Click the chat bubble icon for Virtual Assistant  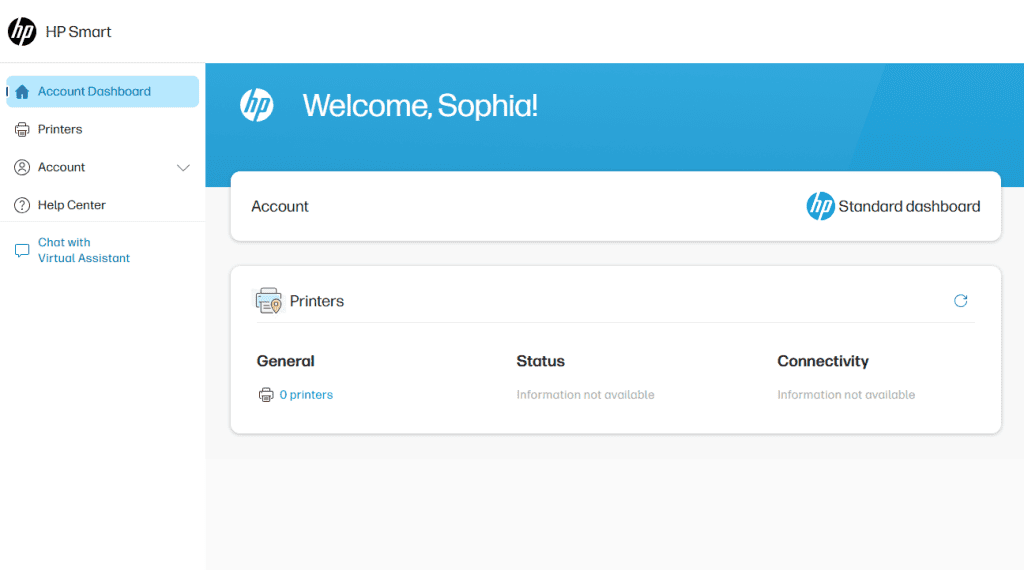point(22,251)
